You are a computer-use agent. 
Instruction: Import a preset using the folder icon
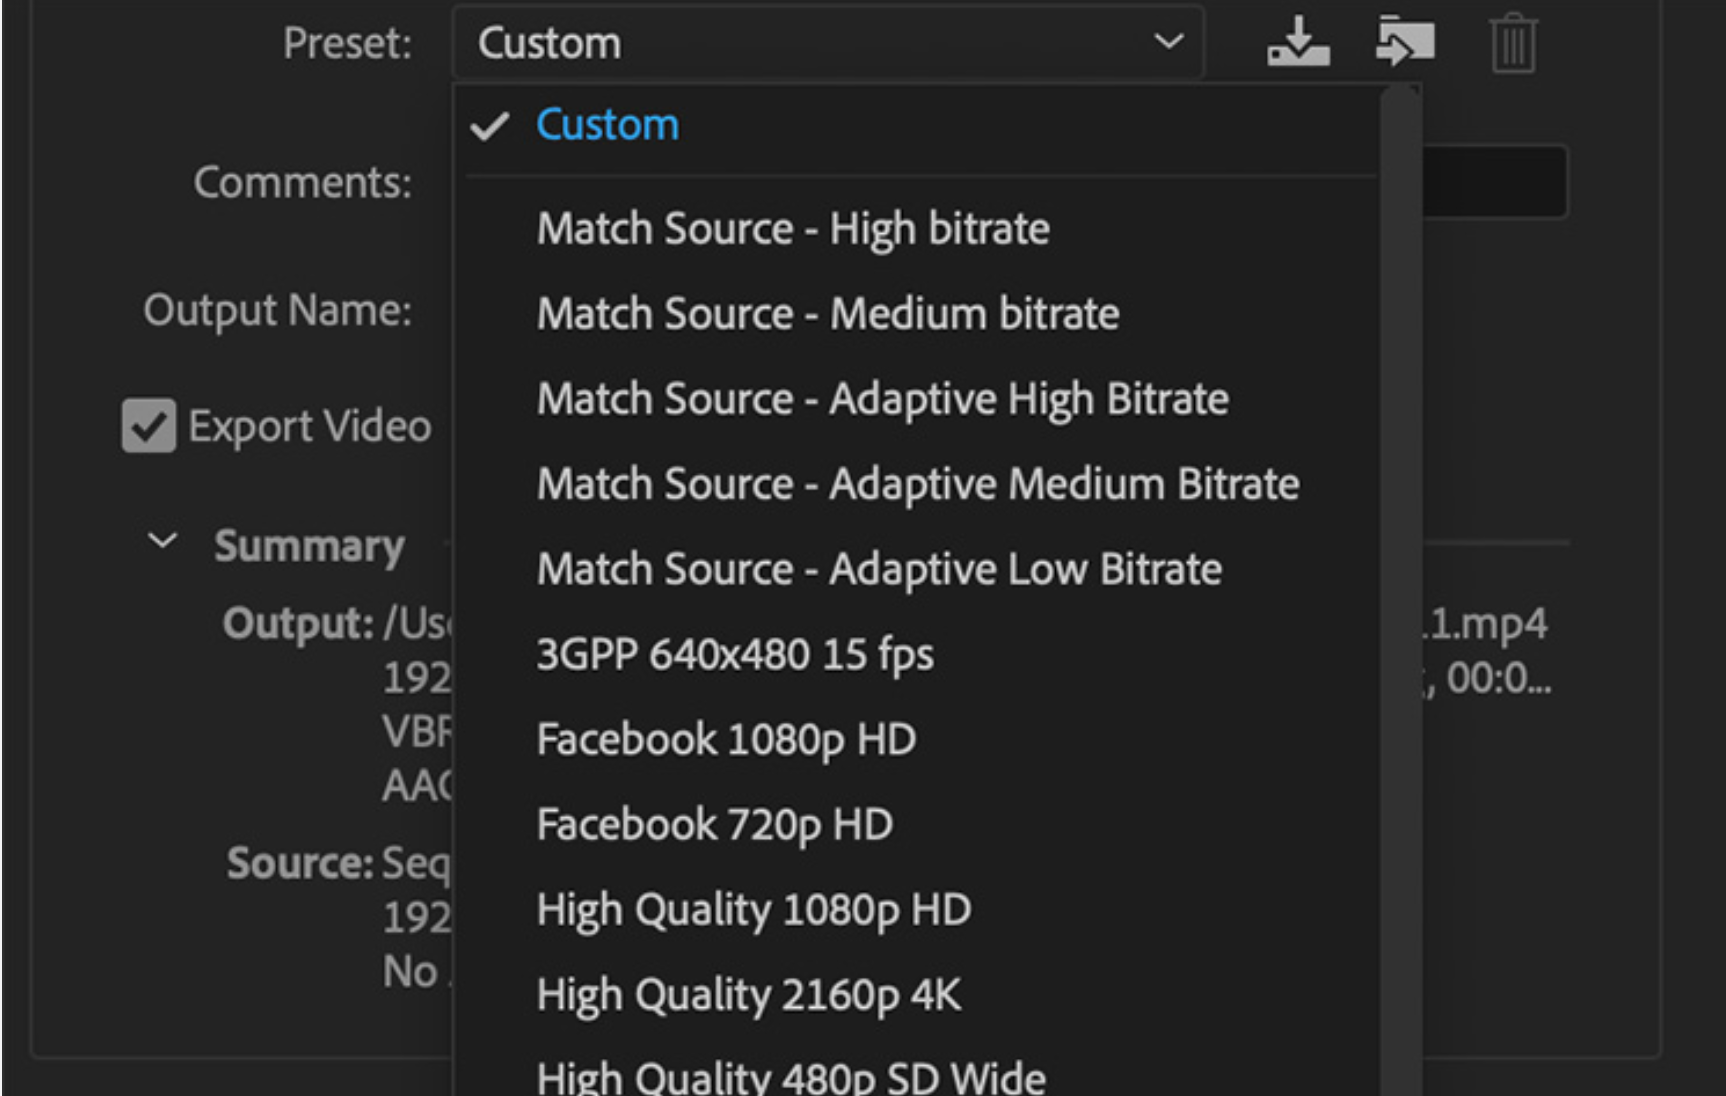coord(1404,43)
